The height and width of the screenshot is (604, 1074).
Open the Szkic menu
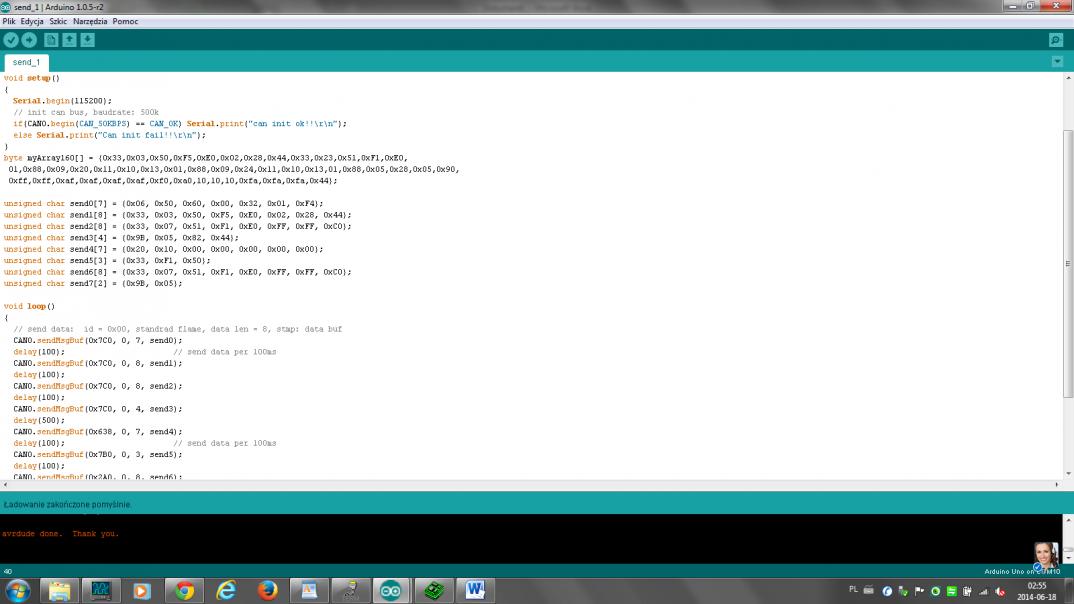click(x=58, y=21)
